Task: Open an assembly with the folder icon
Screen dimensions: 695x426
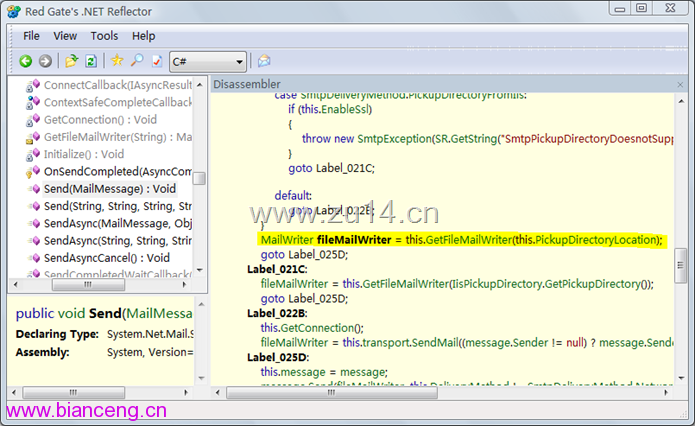Action: click(71, 61)
